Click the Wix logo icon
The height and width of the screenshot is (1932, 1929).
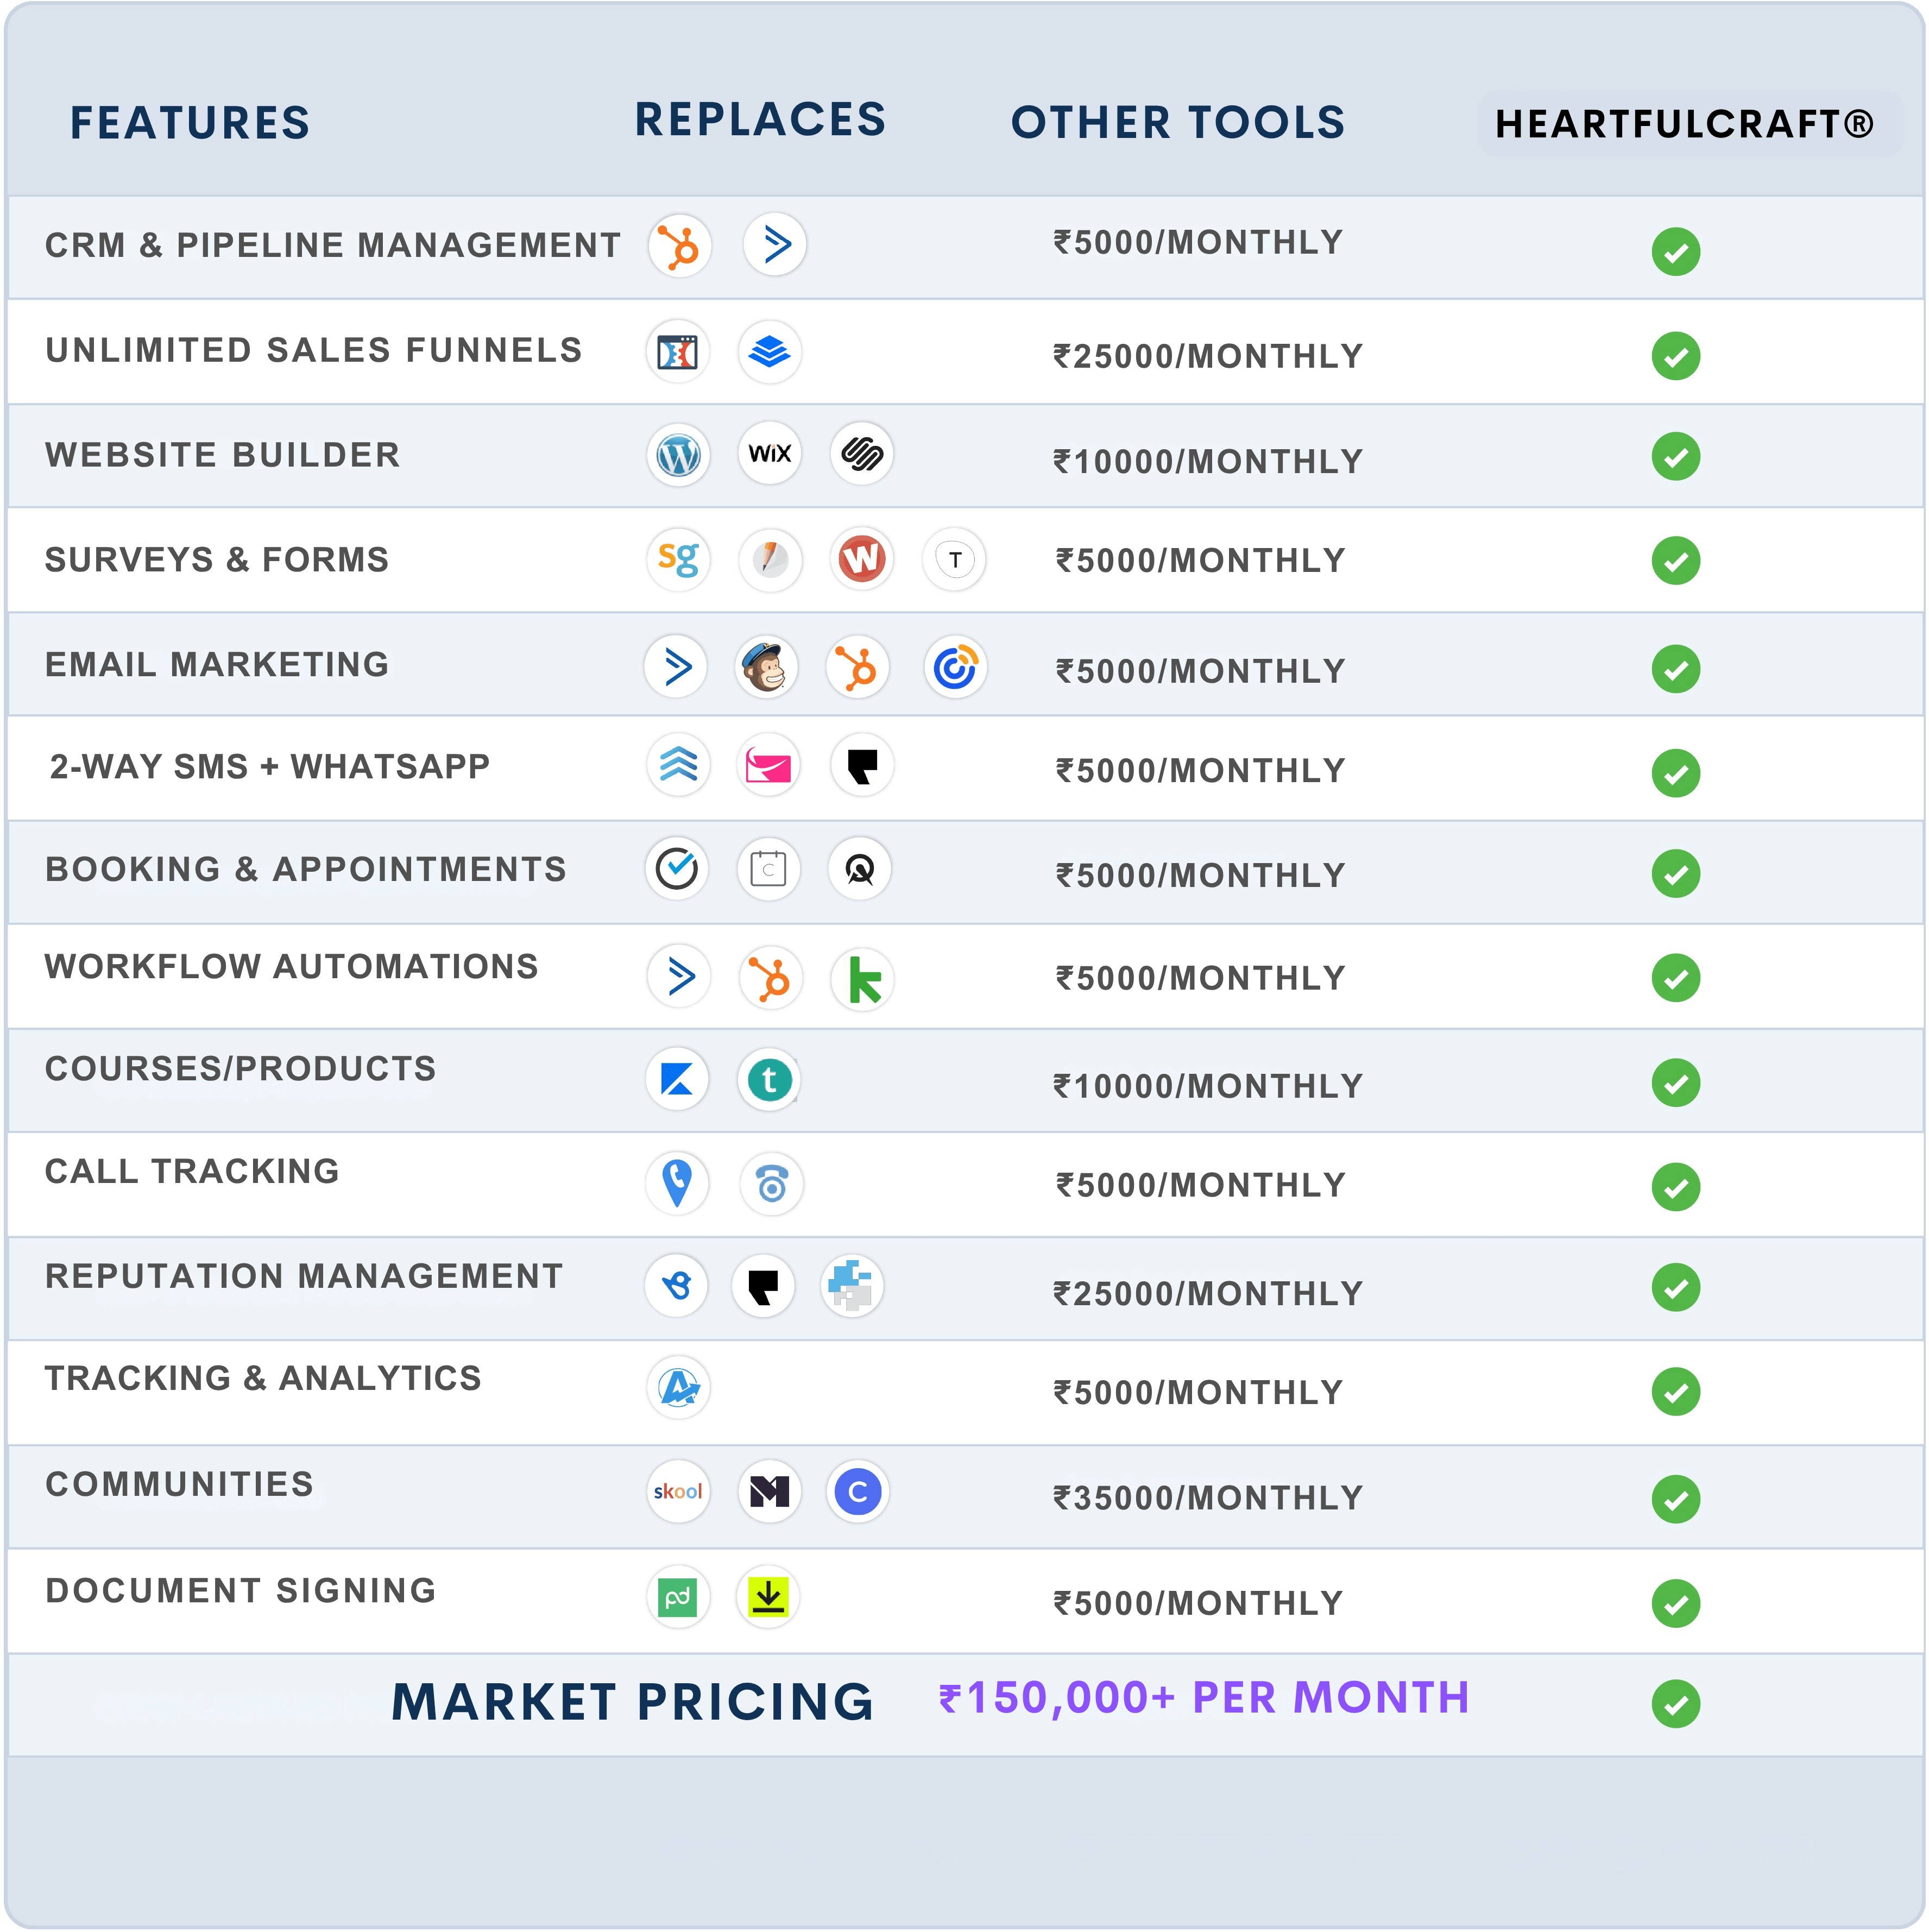769,454
